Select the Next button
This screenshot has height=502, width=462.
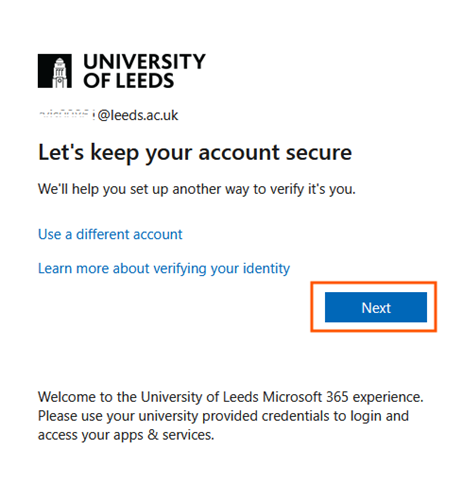[376, 307]
